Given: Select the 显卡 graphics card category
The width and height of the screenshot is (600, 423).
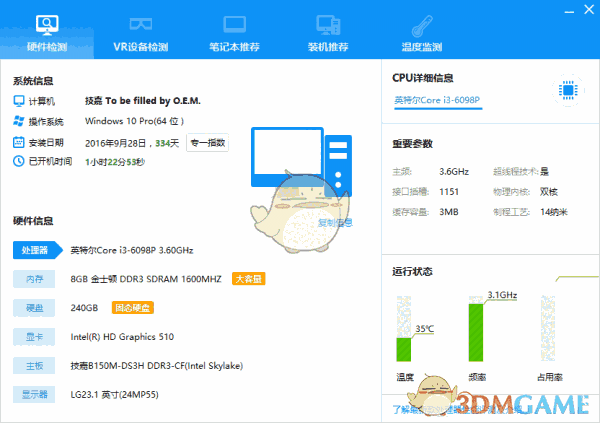Looking at the screenshot, I should click(x=34, y=337).
